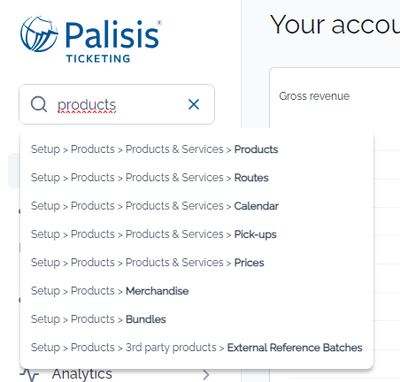The image size is (400, 382).
Task: Click the Gross revenue label
Action: (x=314, y=96)
